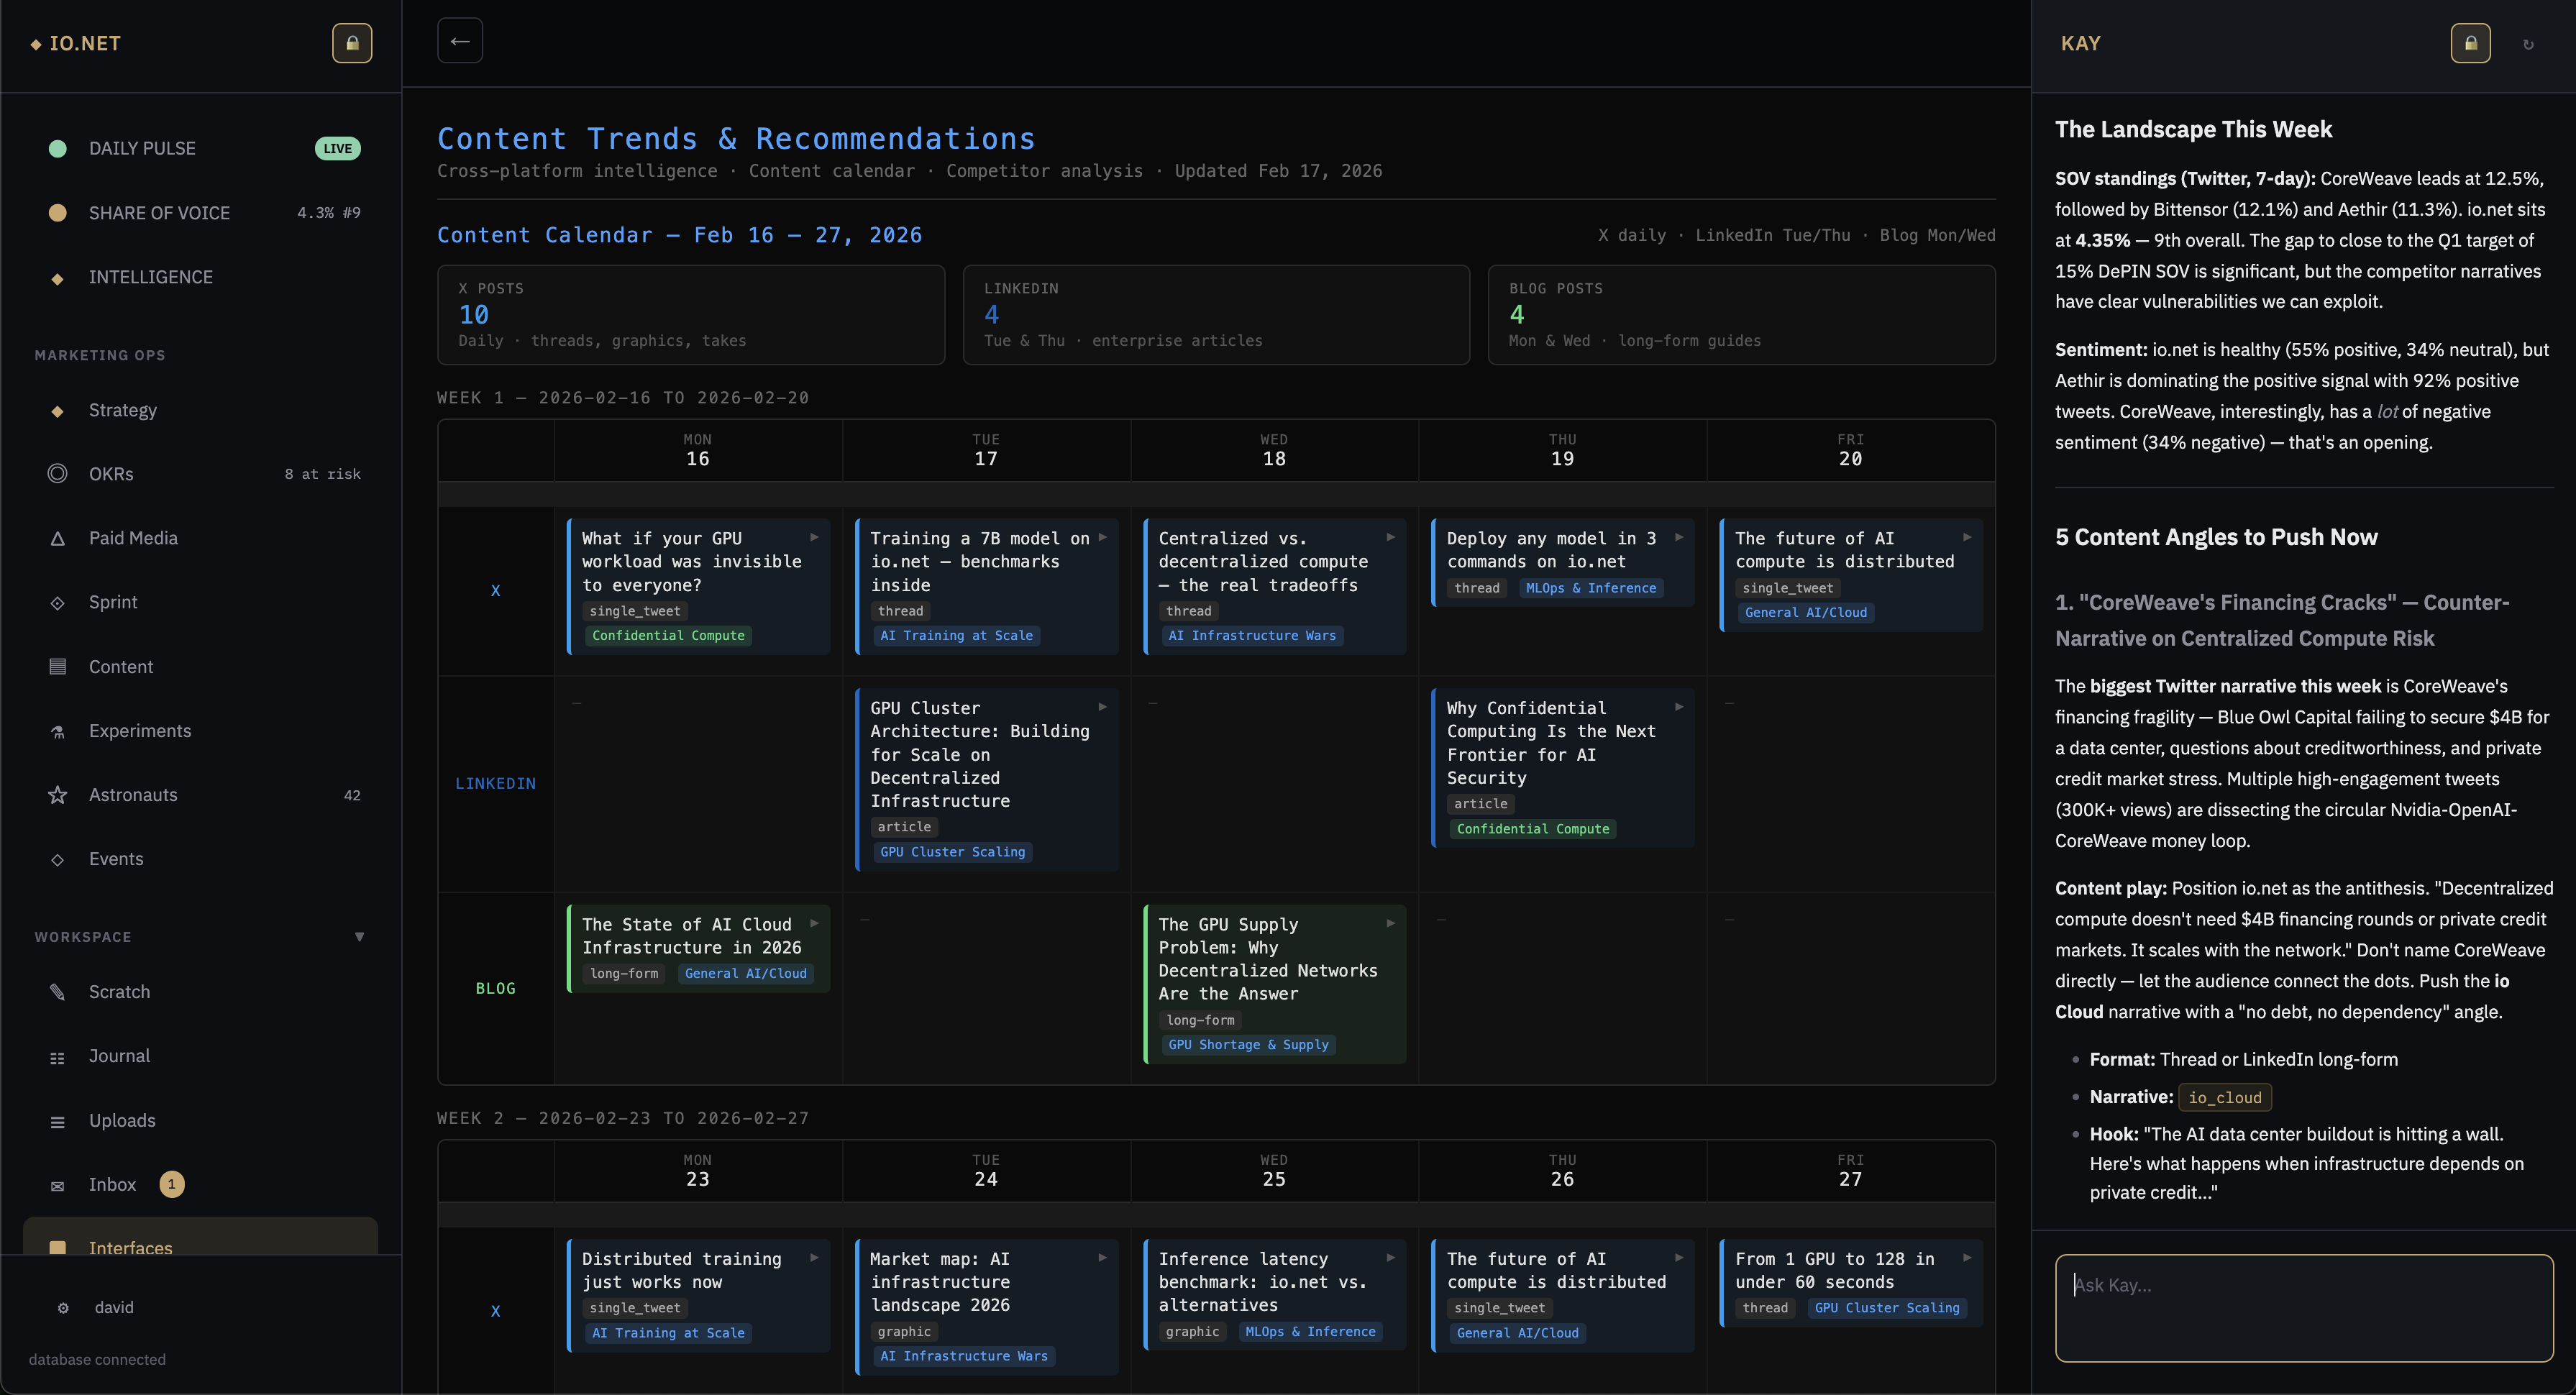2576x1395 pixels.
Task: Collapse the WORKSPACE section triangle
Action: (360, 936)
